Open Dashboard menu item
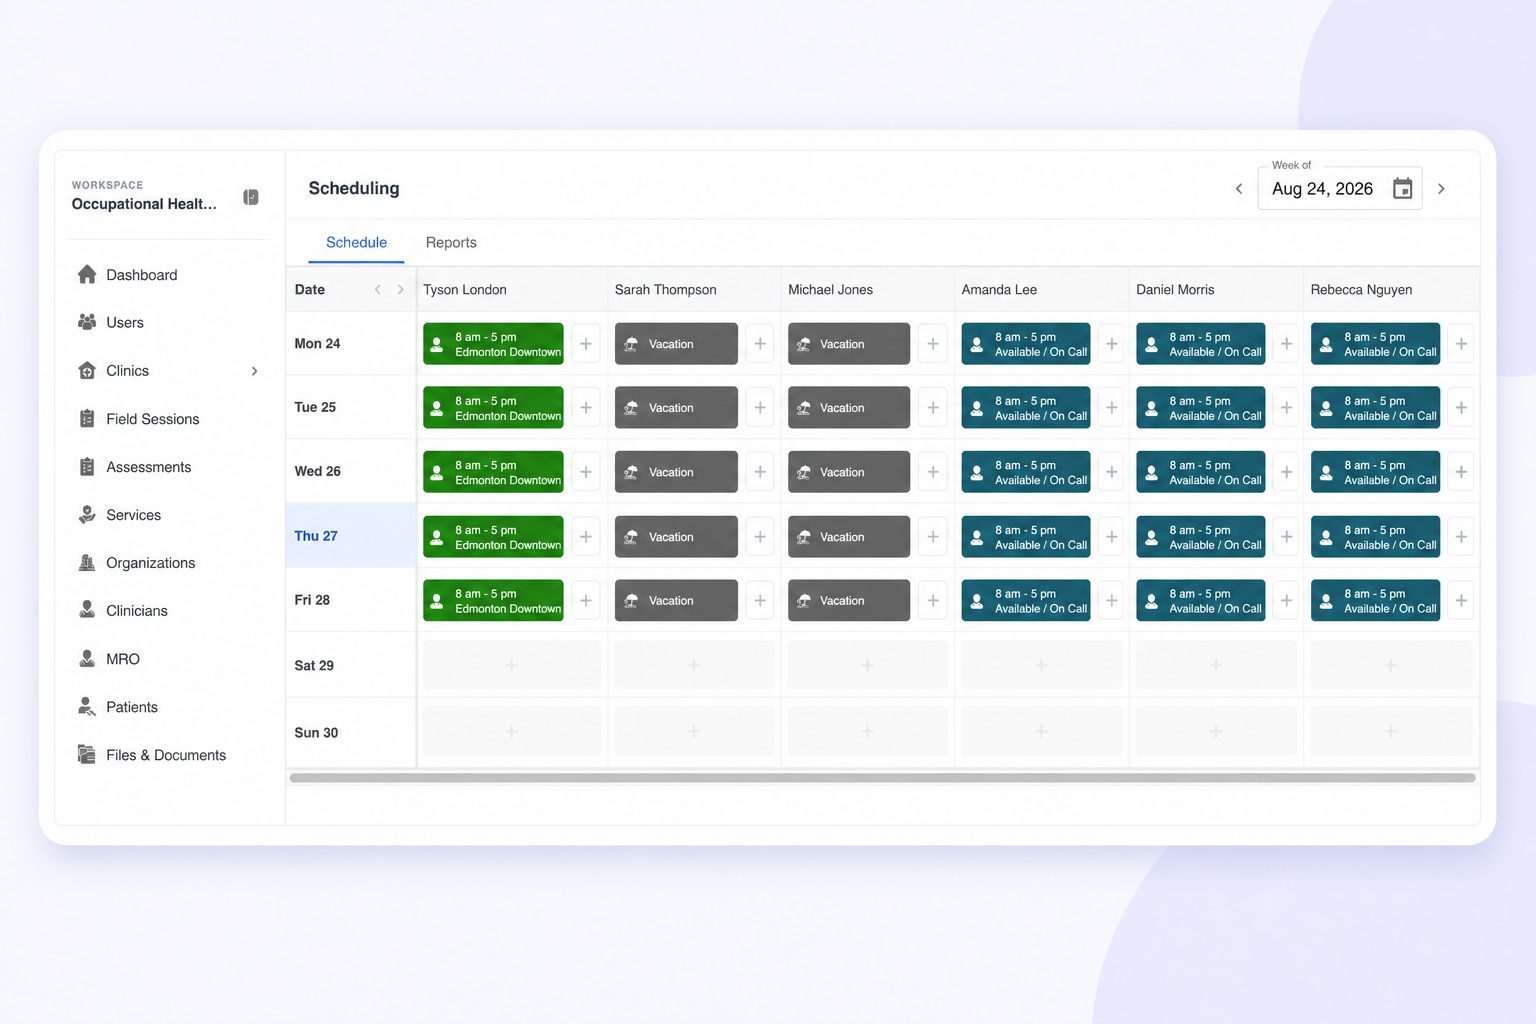The height and width of the screenshot is (1024, 1536). 168,274
